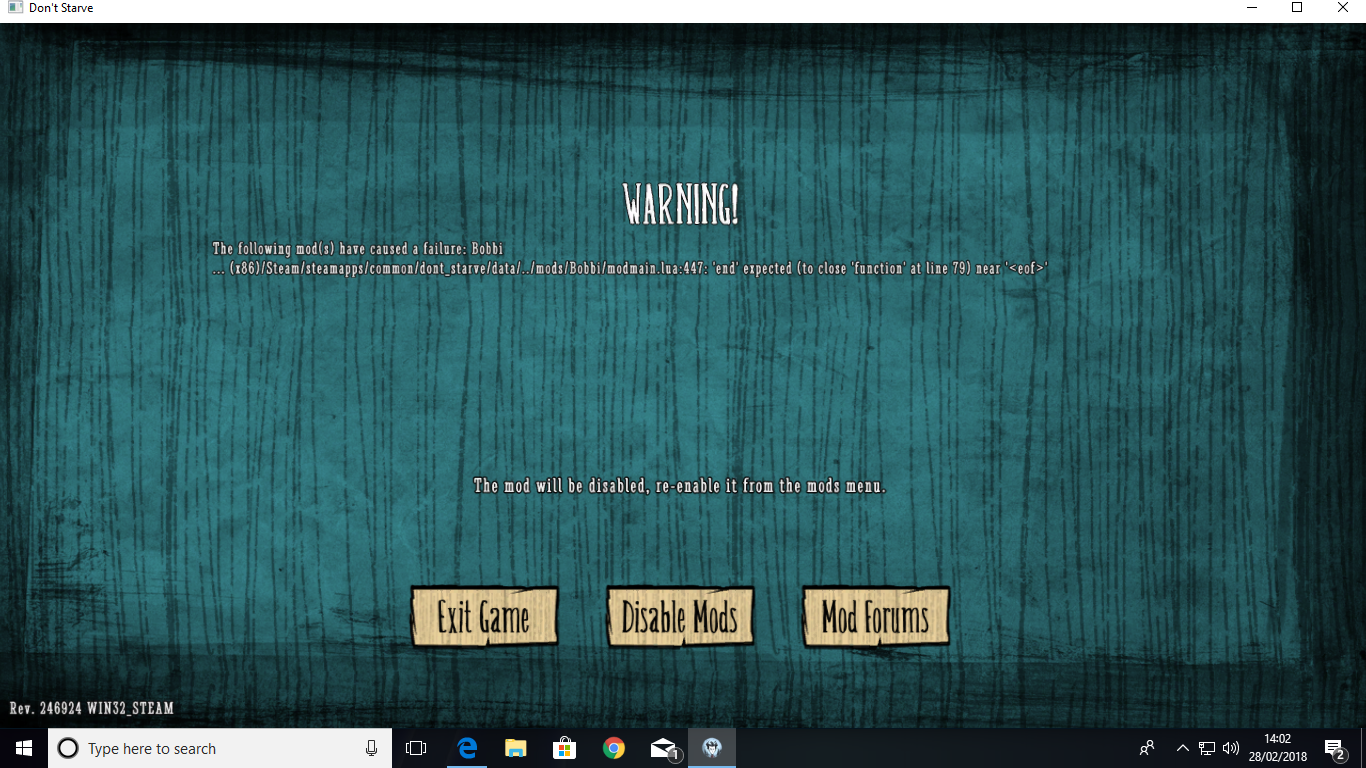The width and height of the screenshot is (1366, 768).
Task: Open File Explorer from the taskbar
Action: [x=515, y=748]
